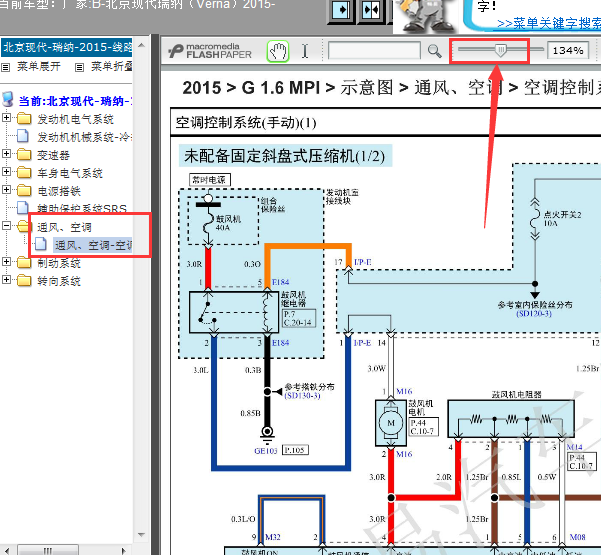
Task: Click the P.105 page reference box
Action: tap(295, 450)
